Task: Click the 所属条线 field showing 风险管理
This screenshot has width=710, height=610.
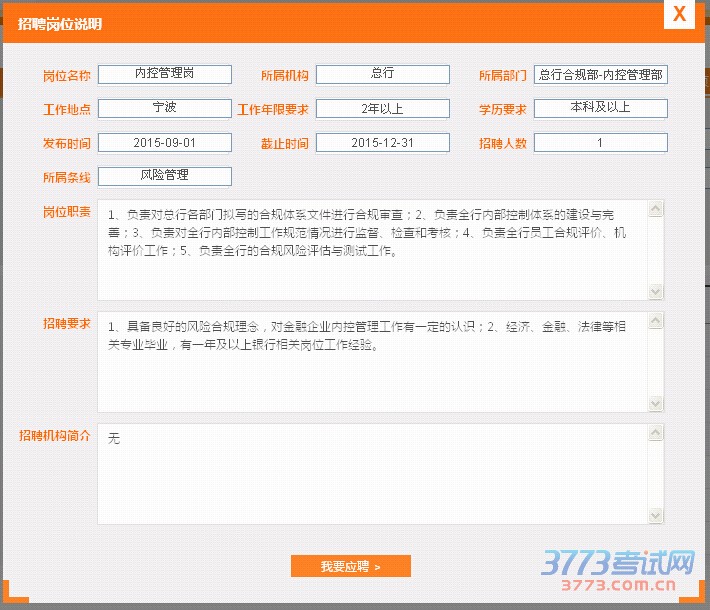Action: (x=165, y=176)
